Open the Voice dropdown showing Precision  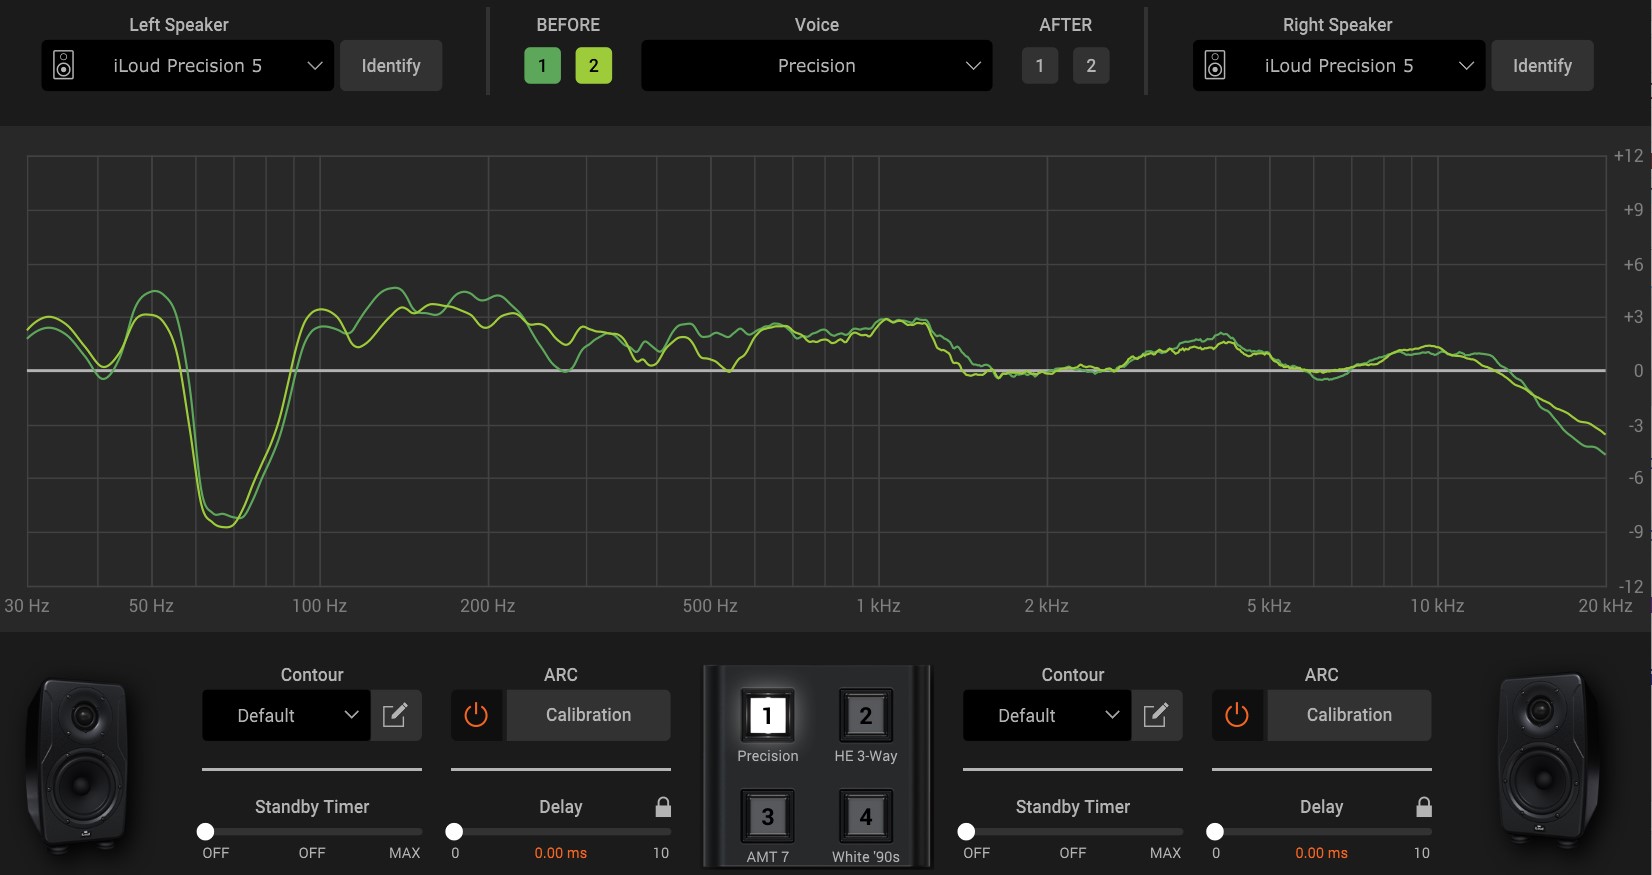pos(817,66)
